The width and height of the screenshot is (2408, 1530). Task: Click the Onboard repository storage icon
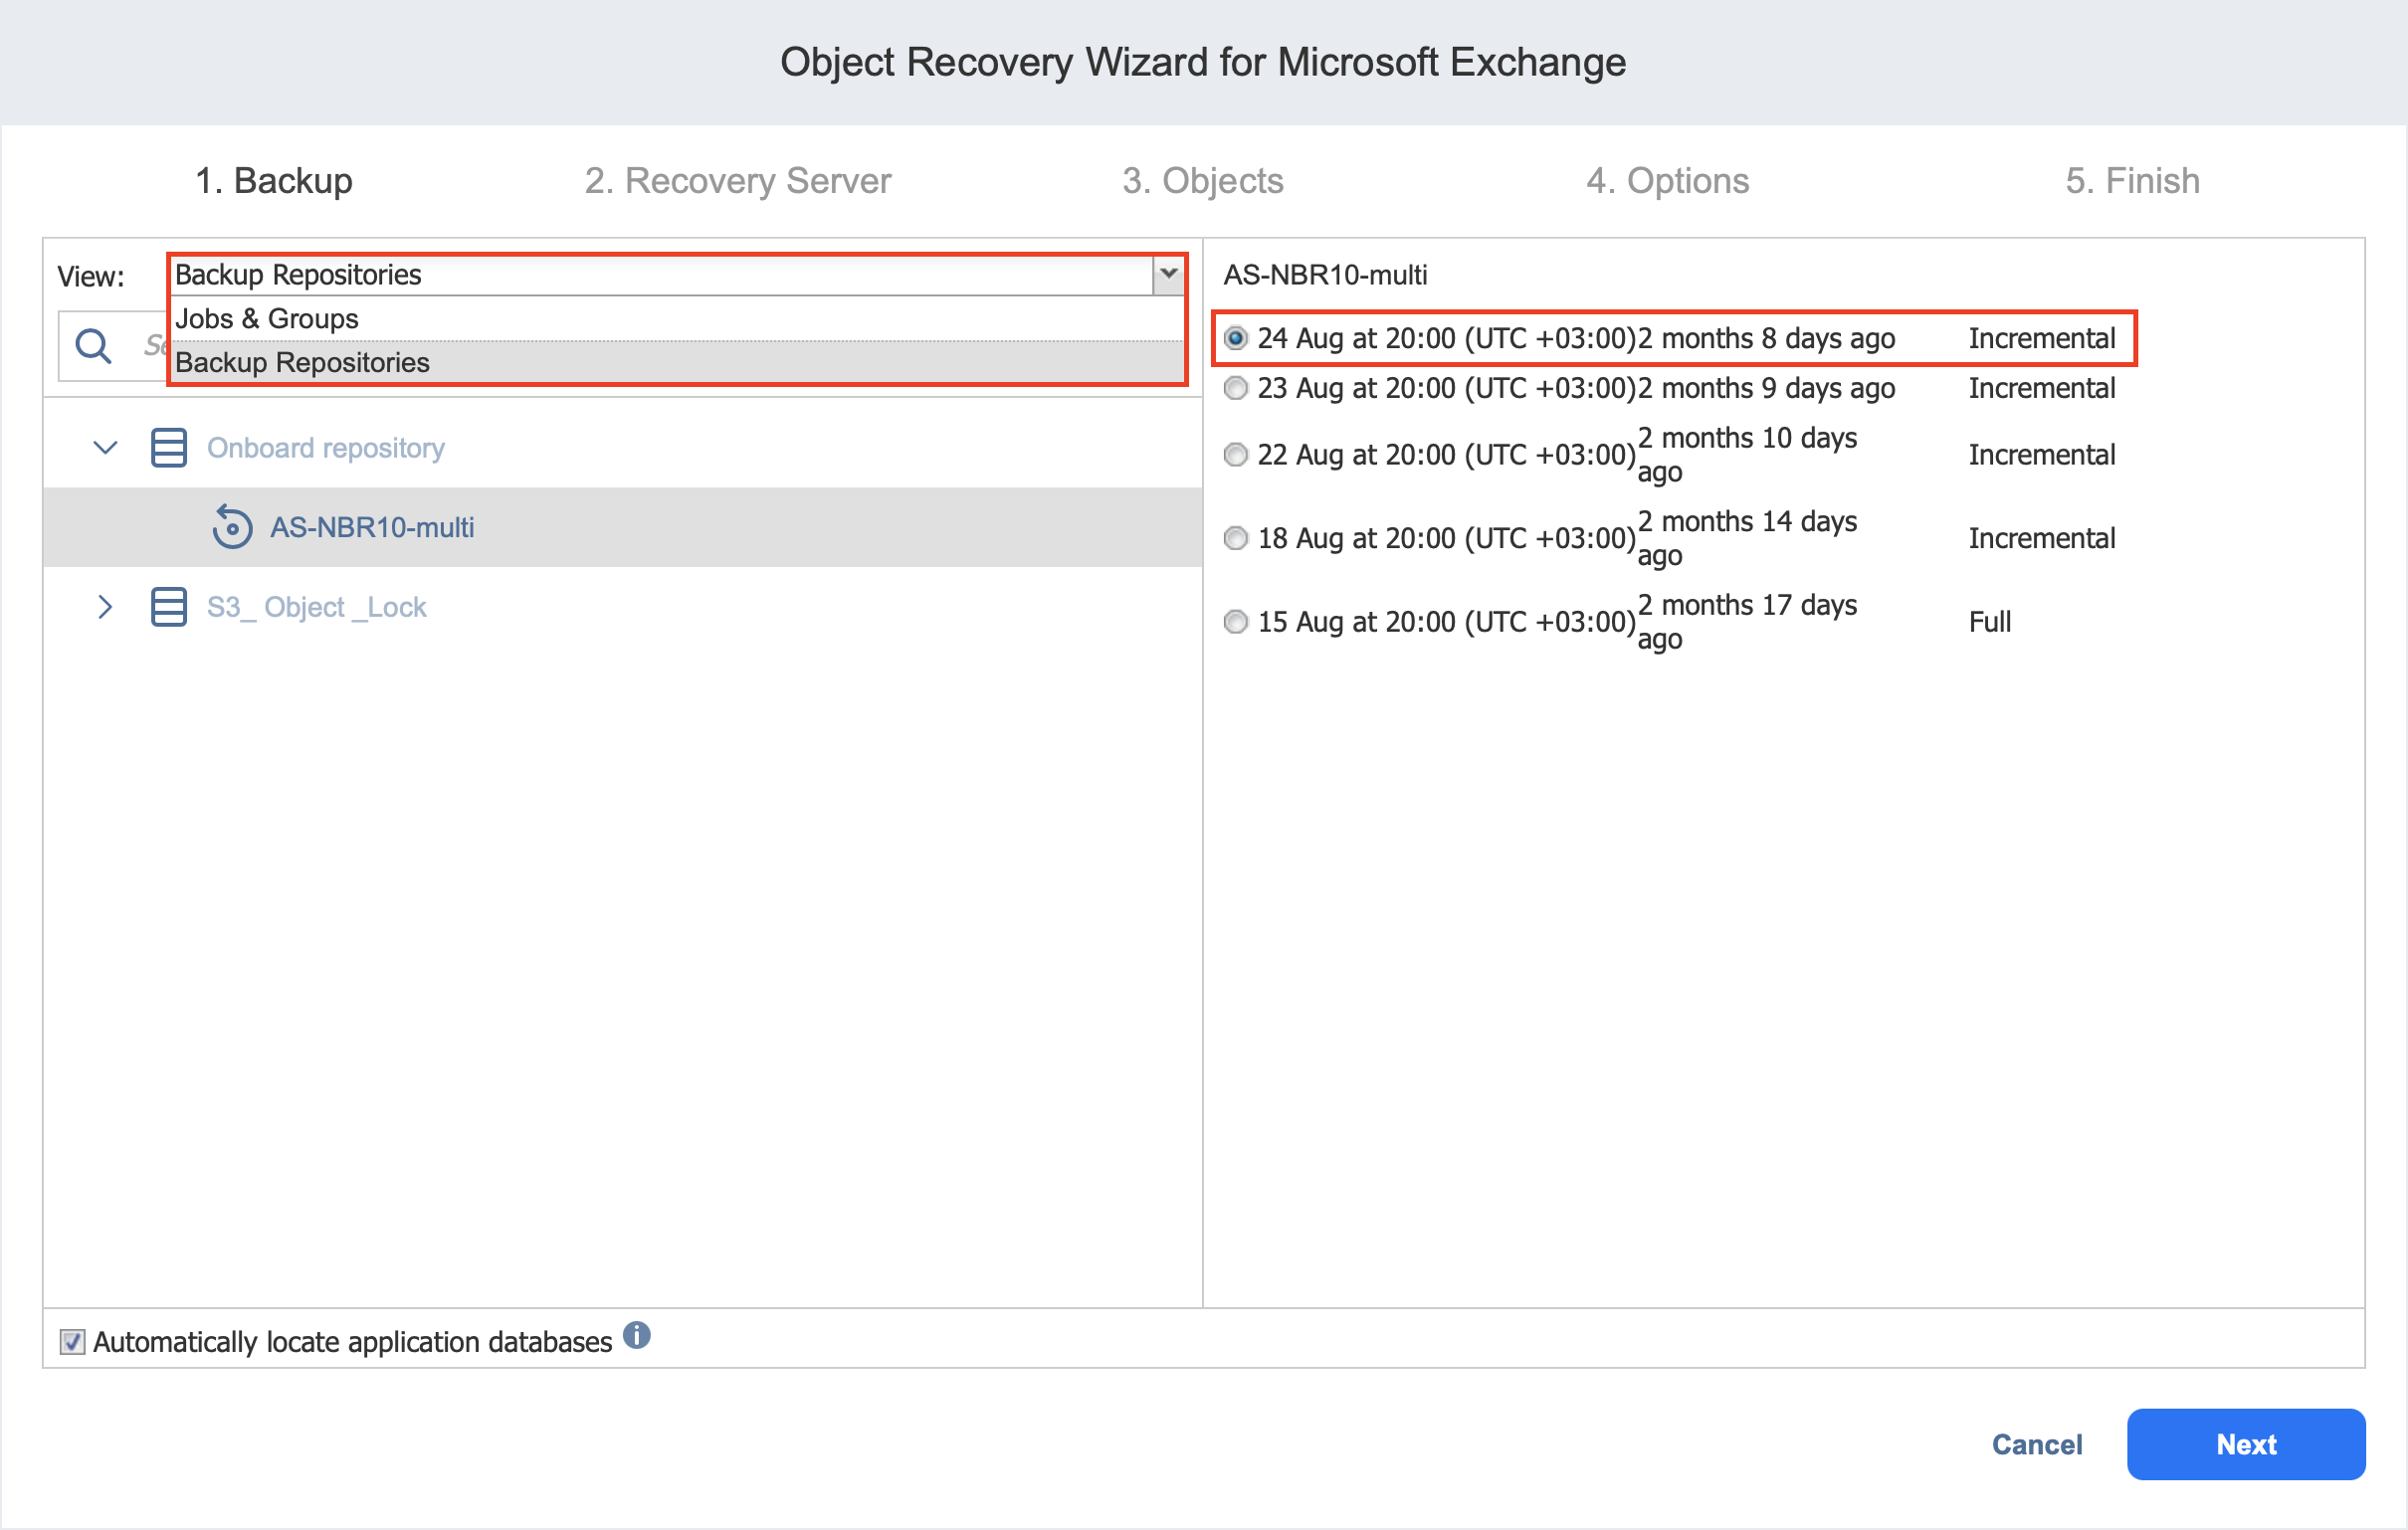[168, 448]
